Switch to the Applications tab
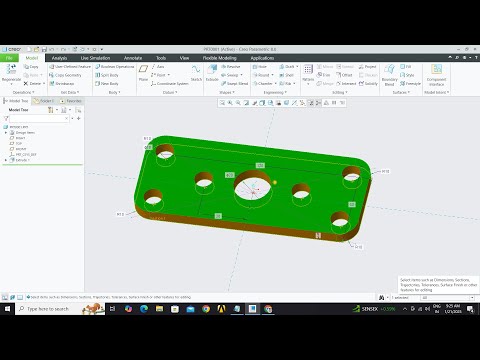480x360 pixels. point(262,58)
